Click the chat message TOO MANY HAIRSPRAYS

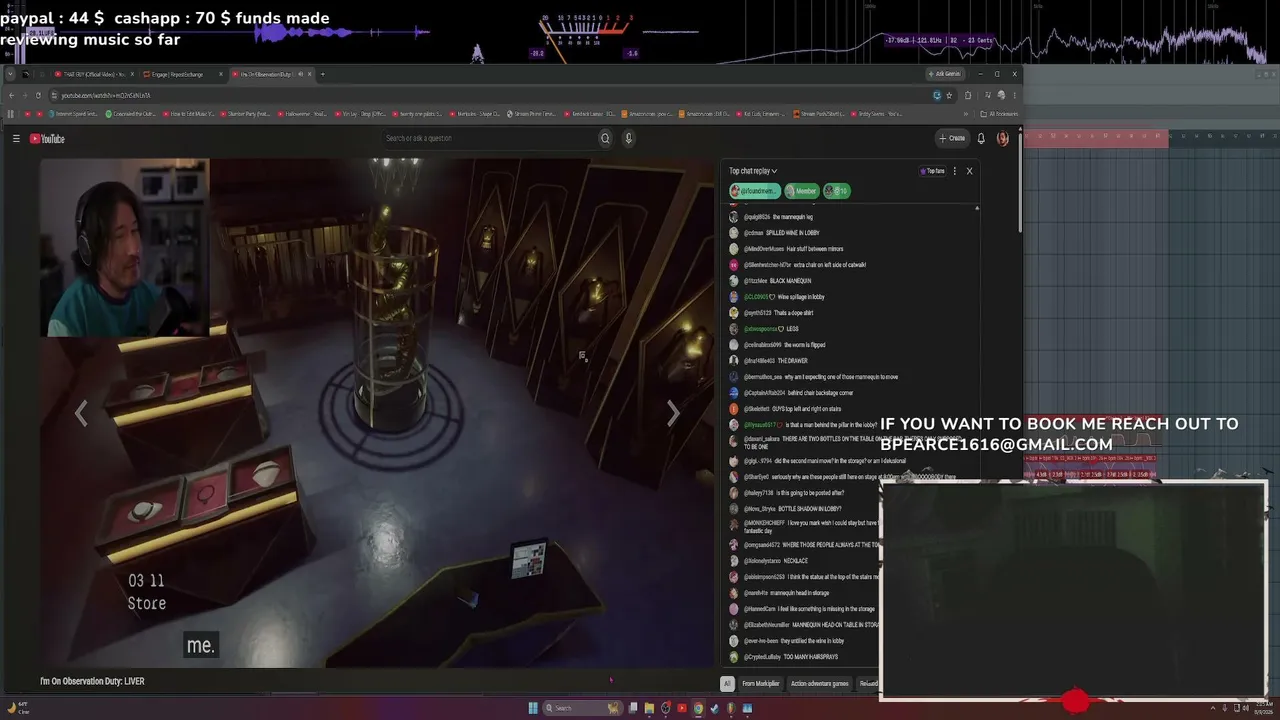point(811,657)
